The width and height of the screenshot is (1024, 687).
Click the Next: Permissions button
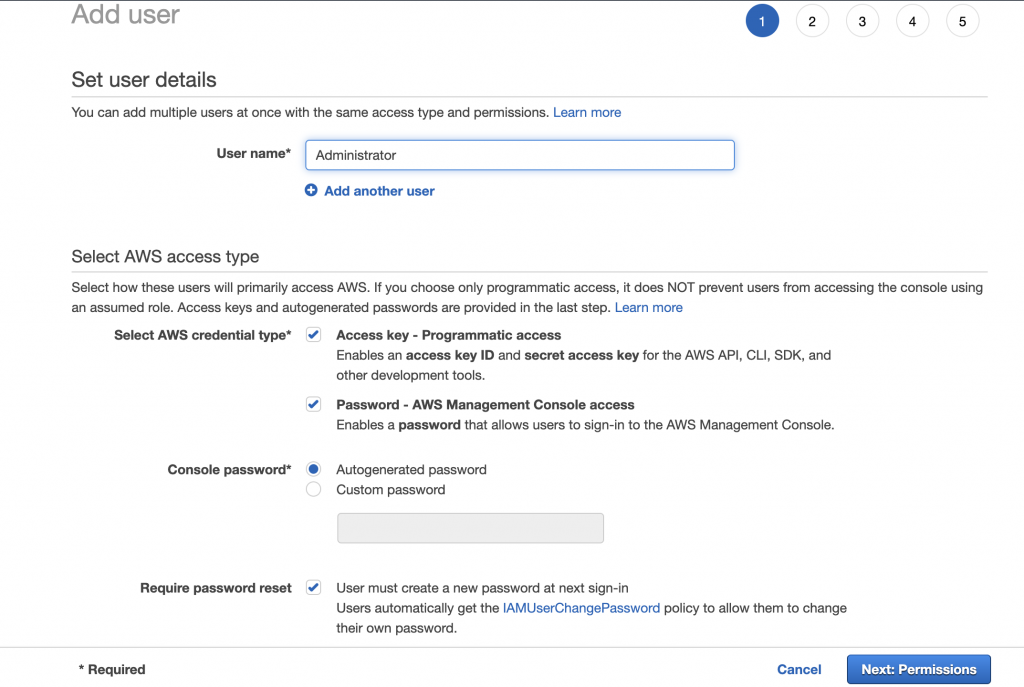[918, 669]
